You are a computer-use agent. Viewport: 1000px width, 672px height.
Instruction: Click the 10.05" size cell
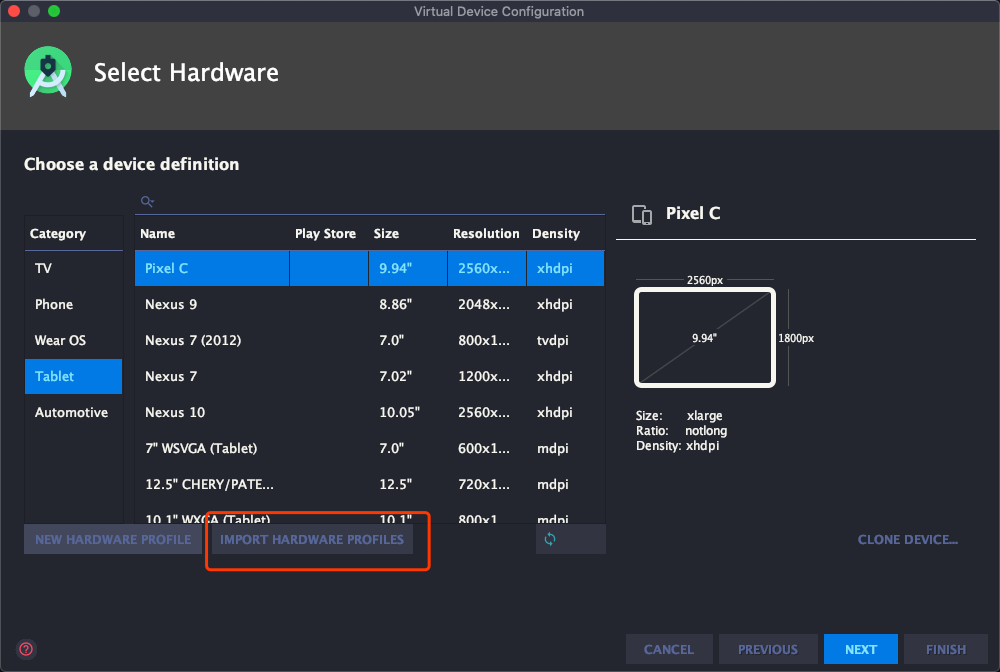coord(408,413)
